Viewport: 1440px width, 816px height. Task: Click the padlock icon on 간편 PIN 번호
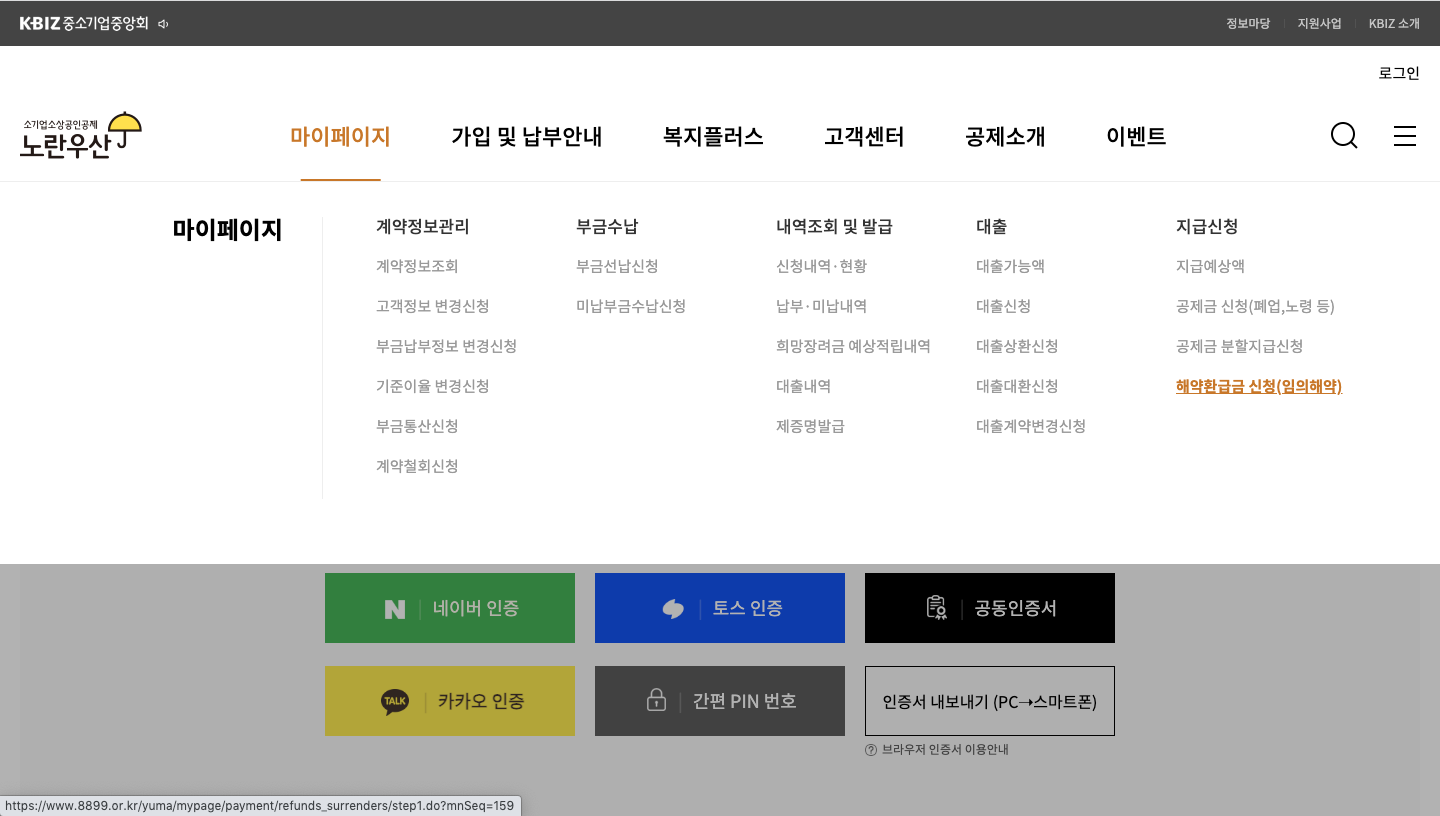pyautogui.click(x=655, y=700)
